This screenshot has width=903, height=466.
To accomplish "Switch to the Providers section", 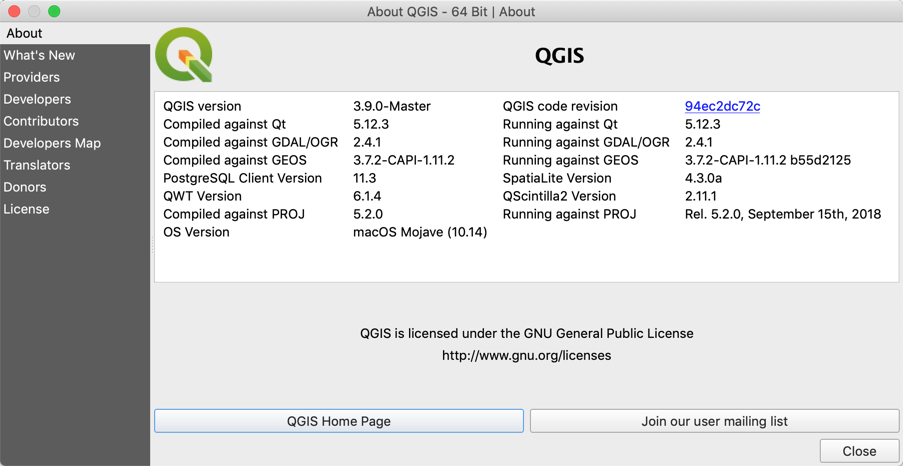I will 75,77.
